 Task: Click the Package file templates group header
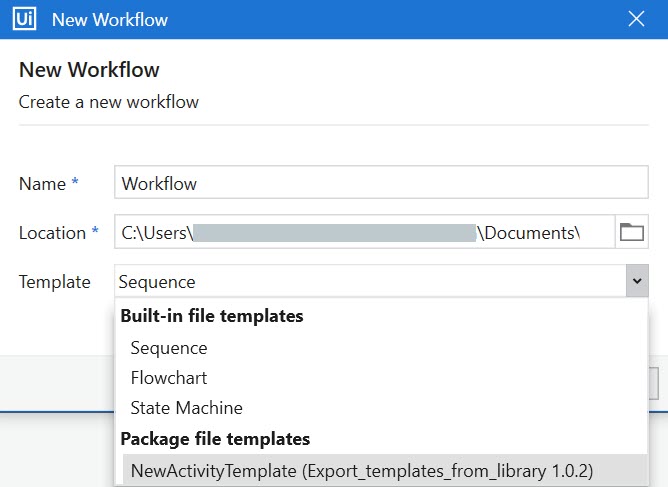click(x=215, y=438)
